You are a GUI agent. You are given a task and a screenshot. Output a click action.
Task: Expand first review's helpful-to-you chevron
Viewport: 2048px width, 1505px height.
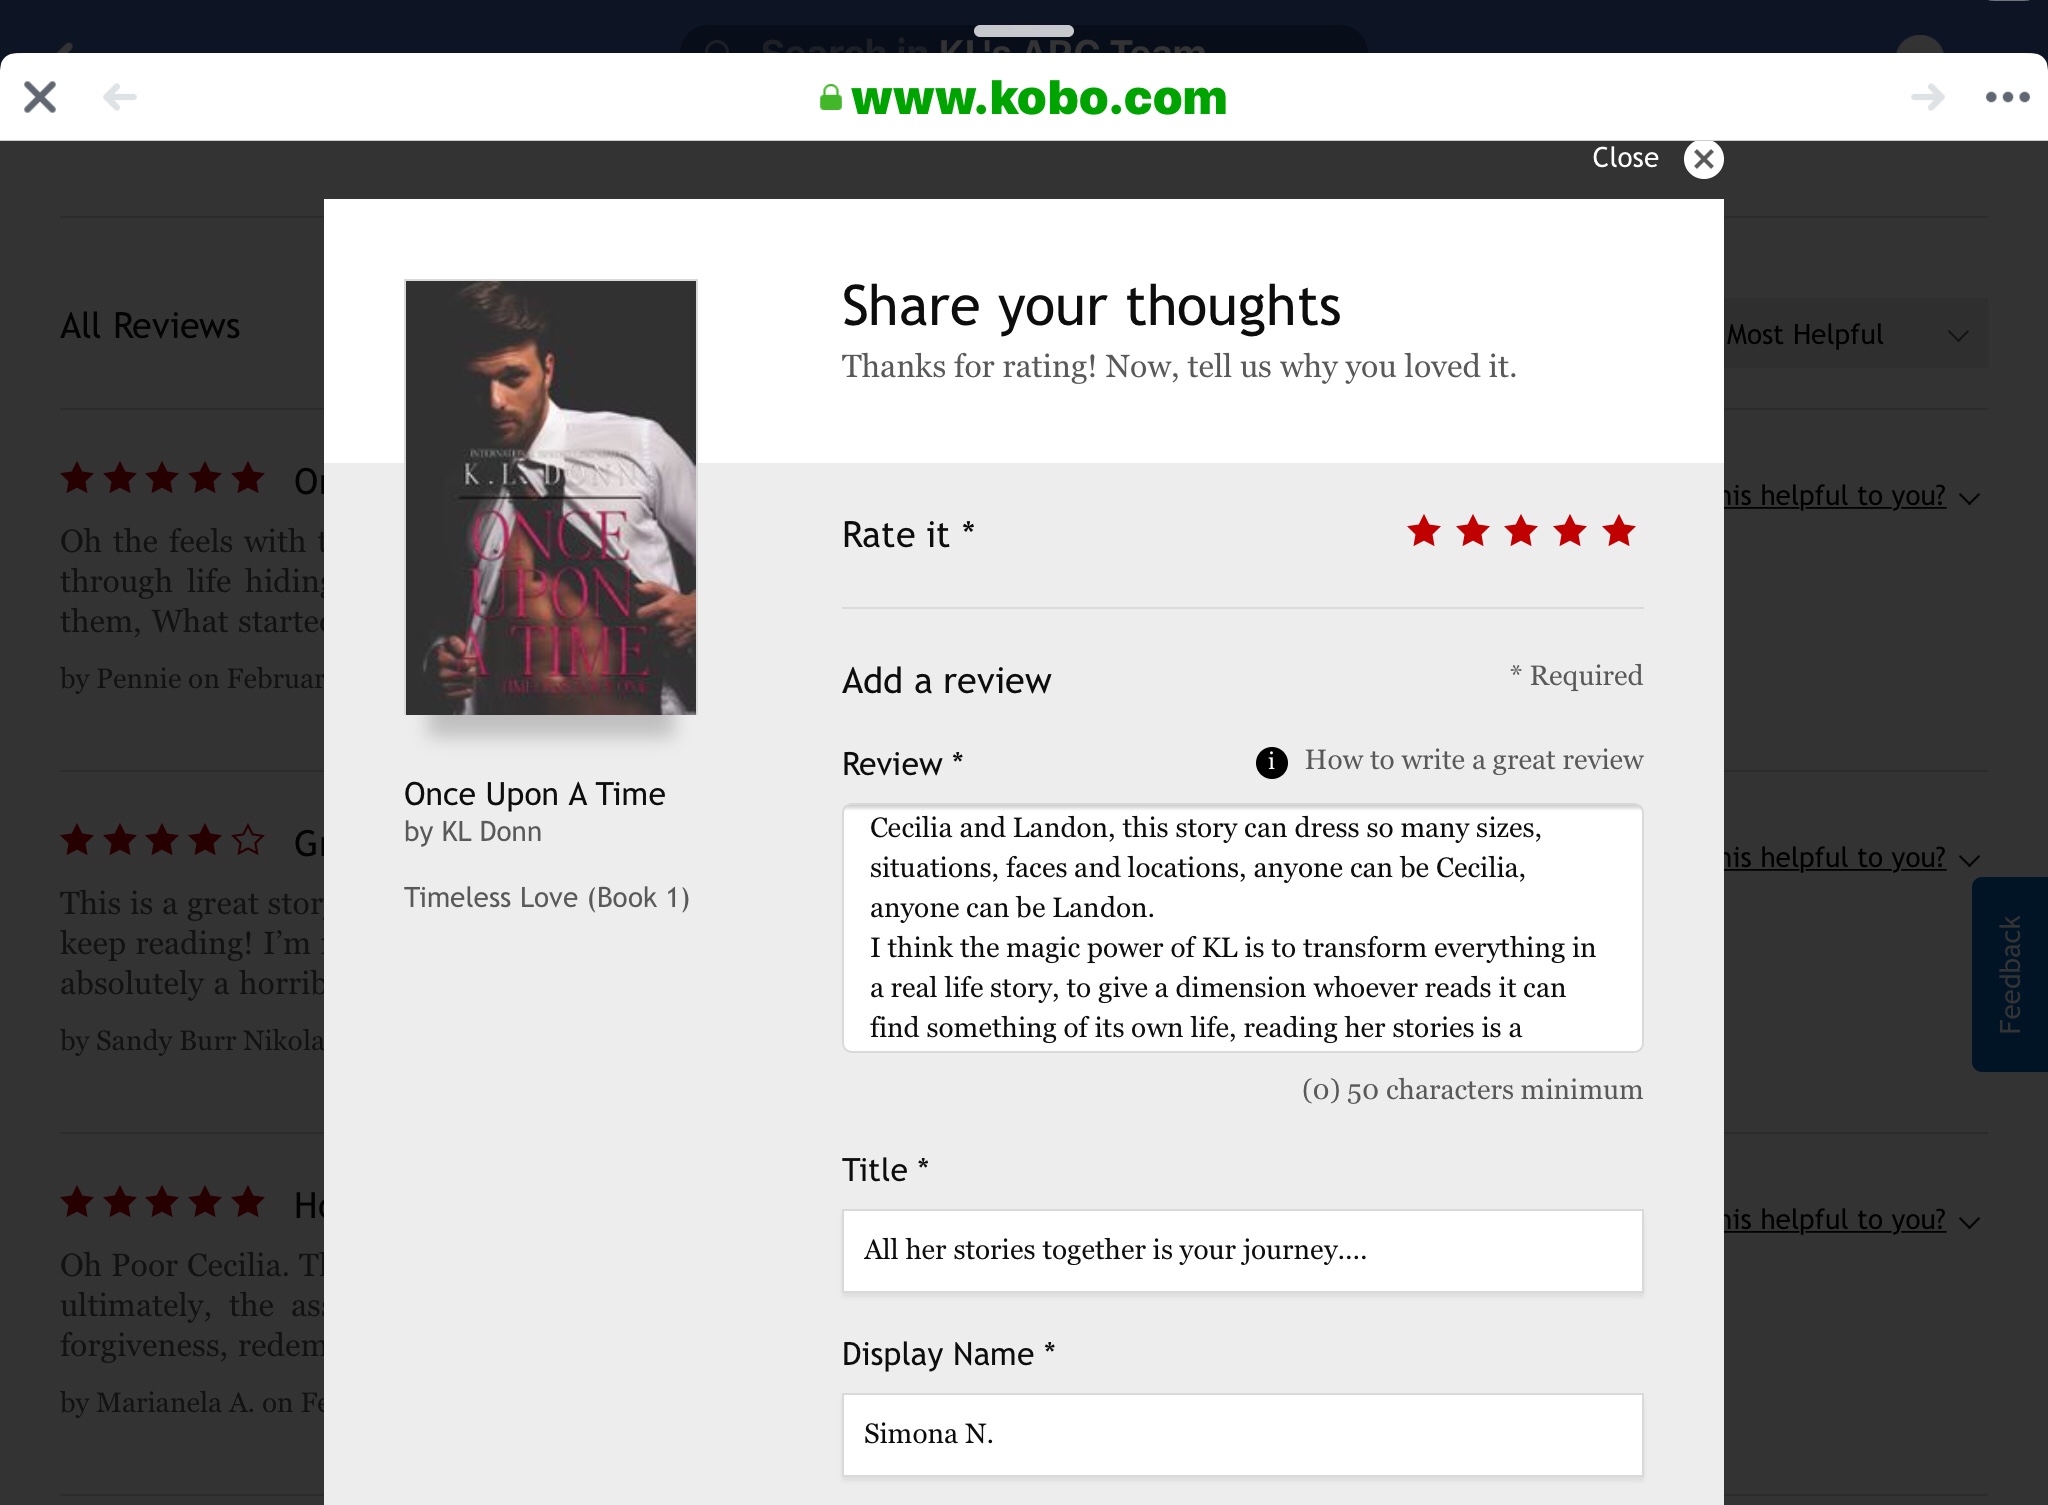tap(1969, 498)
